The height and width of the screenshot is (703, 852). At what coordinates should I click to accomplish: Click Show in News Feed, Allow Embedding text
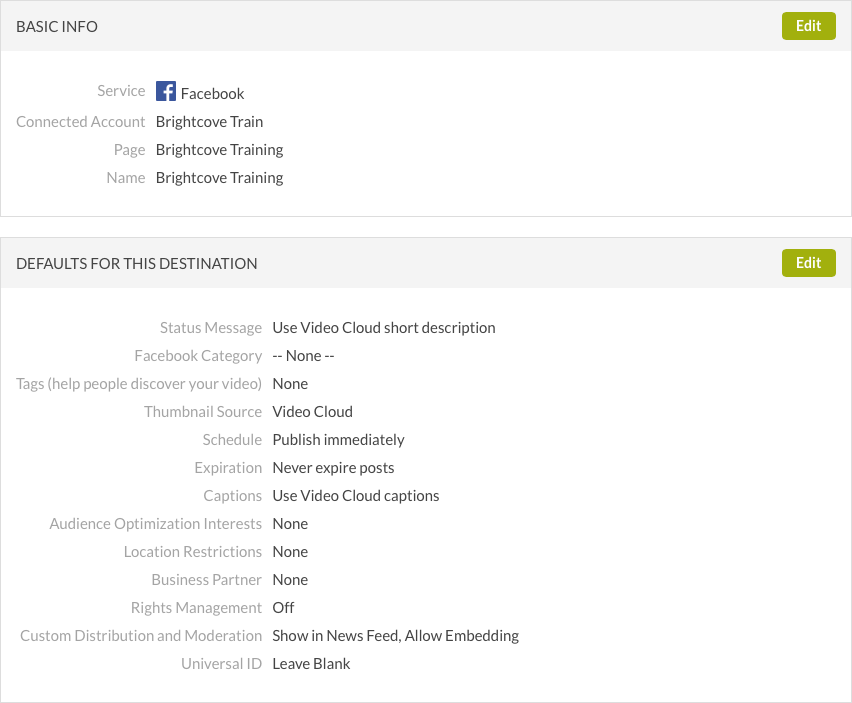395,635
